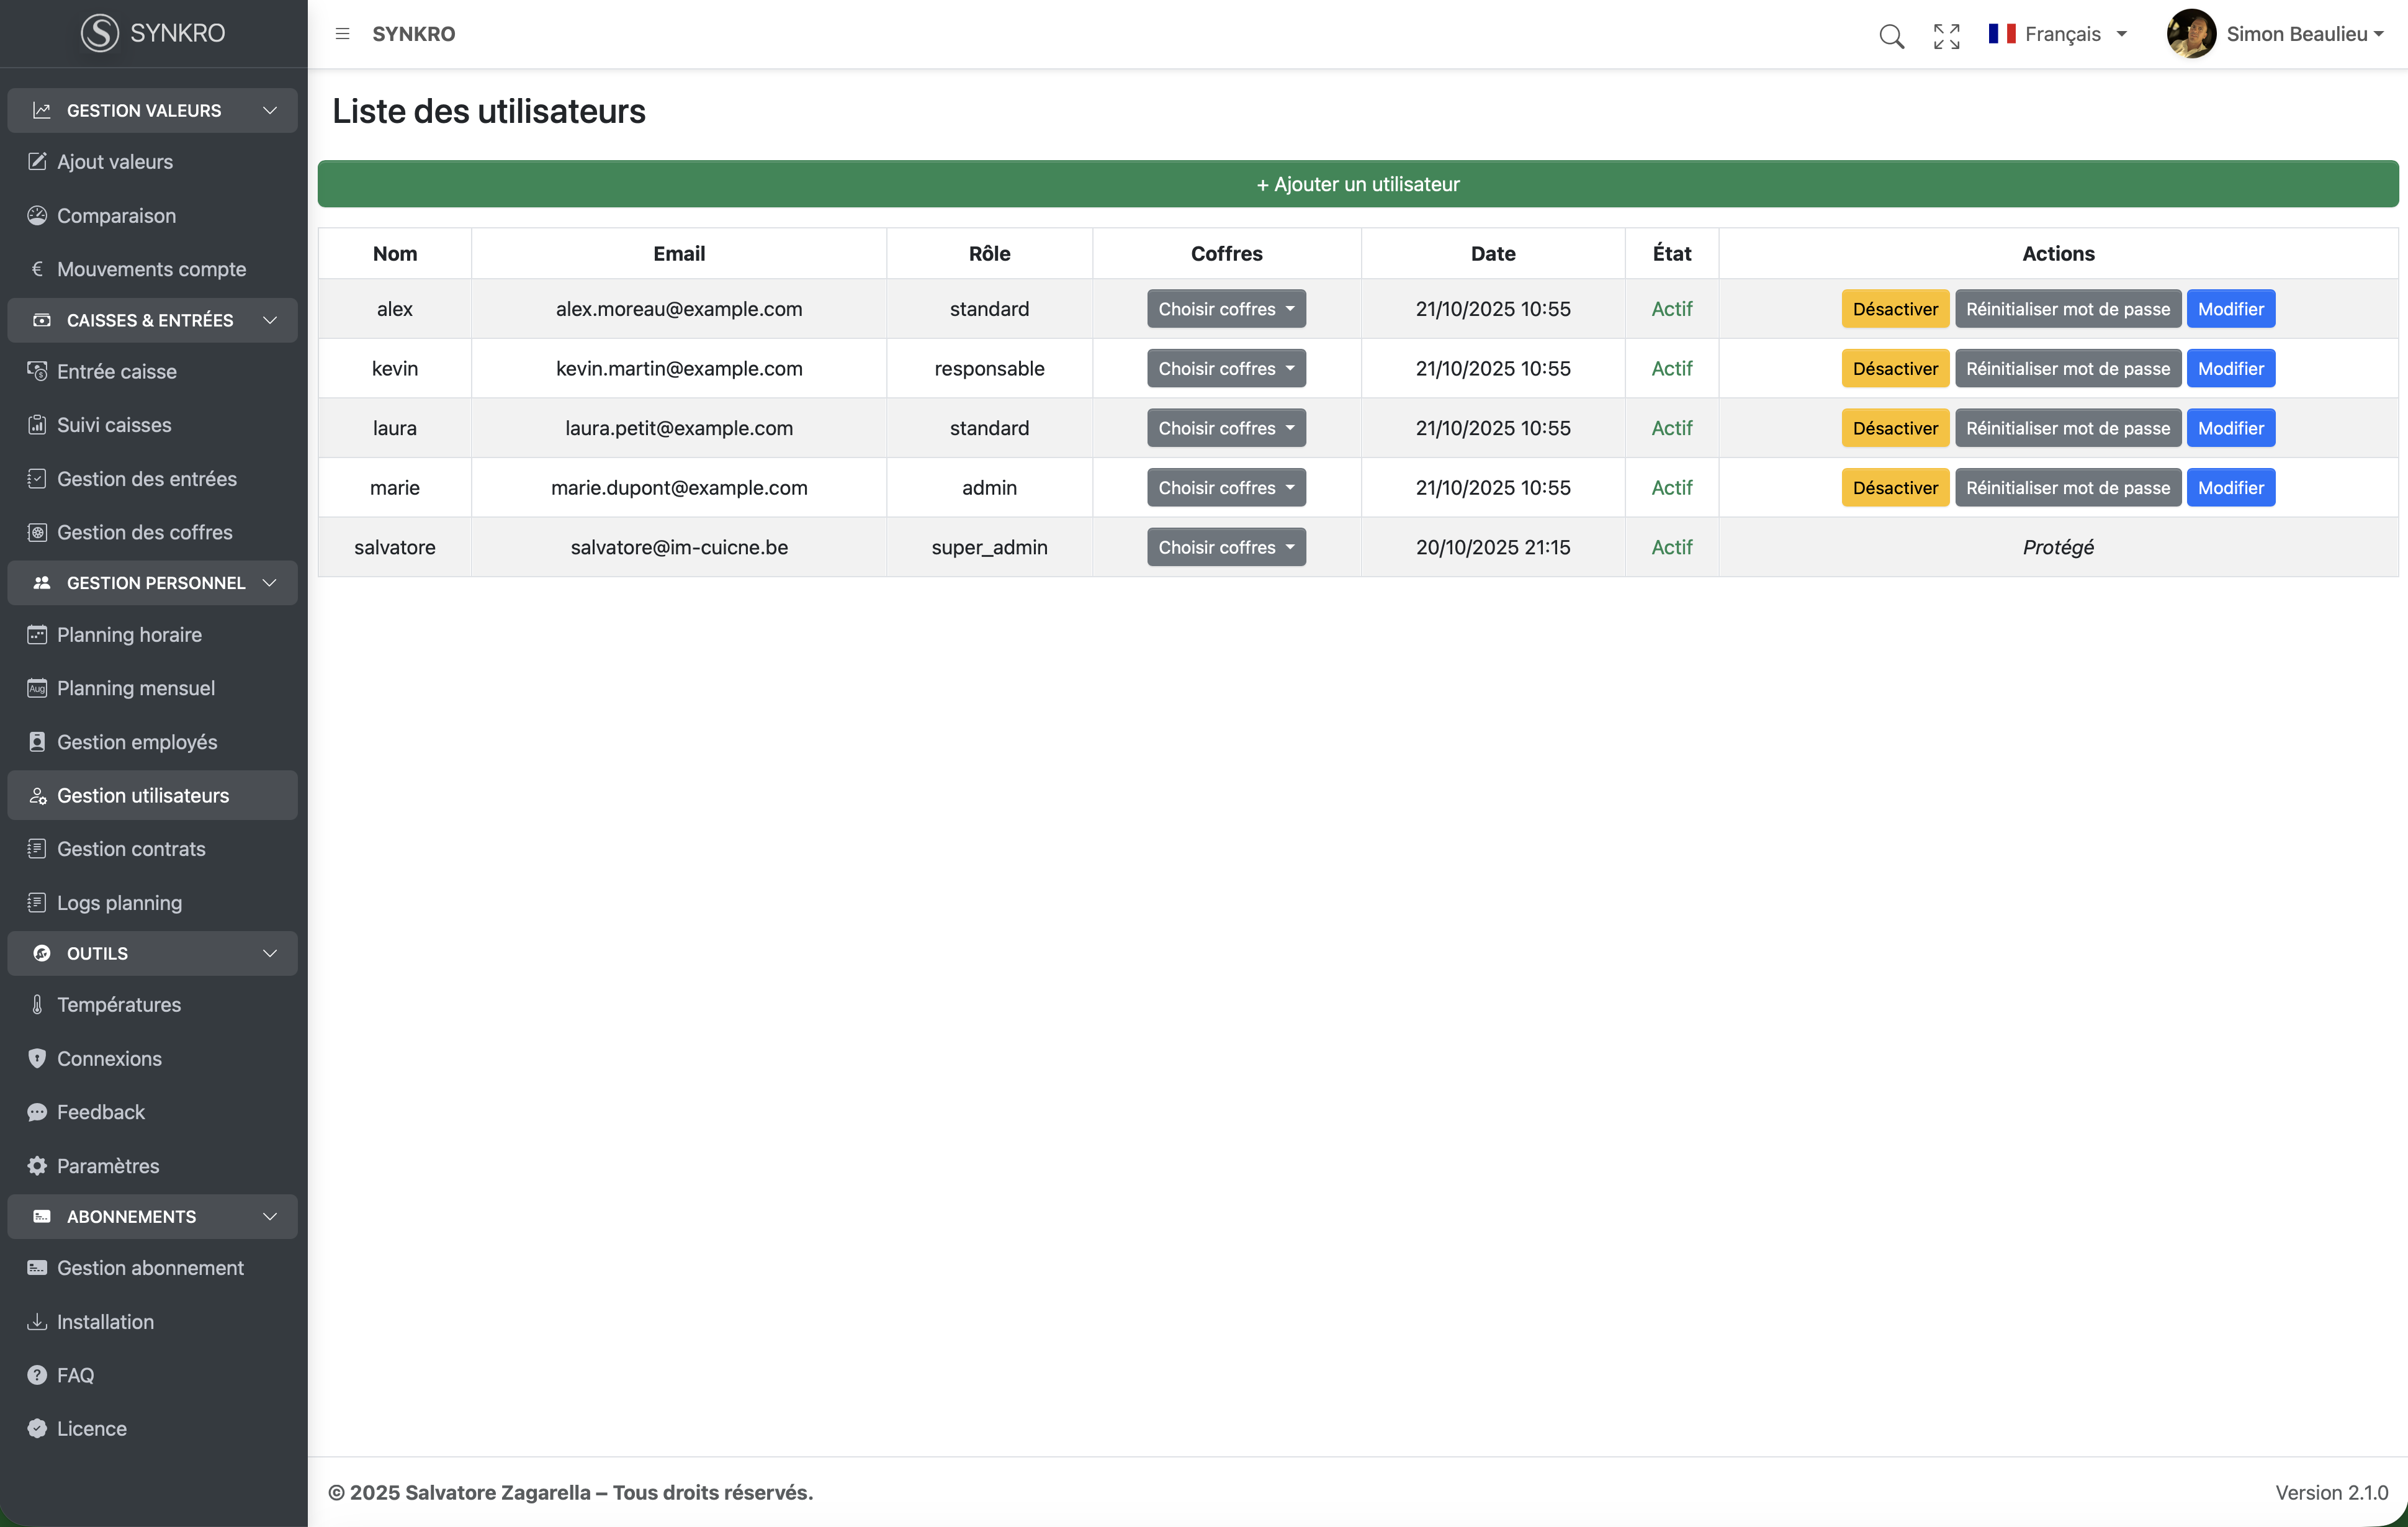Open Choisir coffres dropdown for kevin
The image size is (2408, 1527).
point(1226,368)
